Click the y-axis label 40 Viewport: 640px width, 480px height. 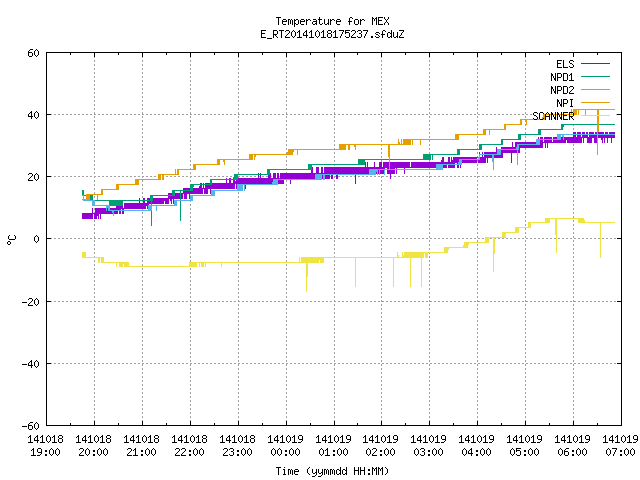33,116
